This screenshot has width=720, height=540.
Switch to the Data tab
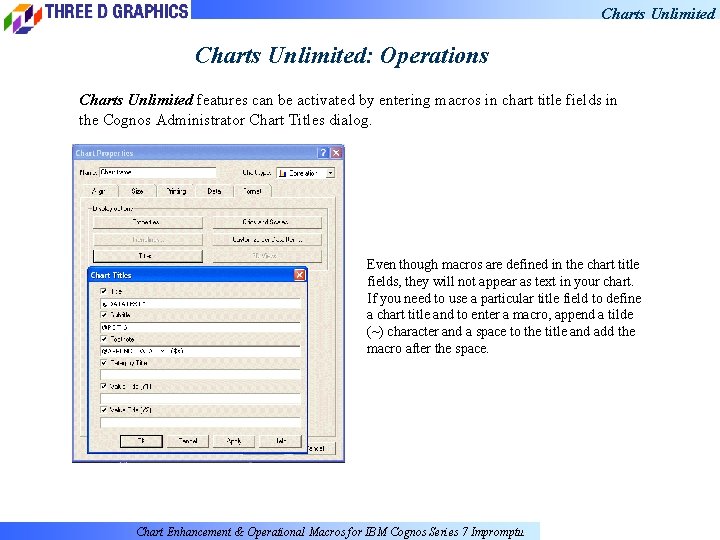click(x=214, y=191)
